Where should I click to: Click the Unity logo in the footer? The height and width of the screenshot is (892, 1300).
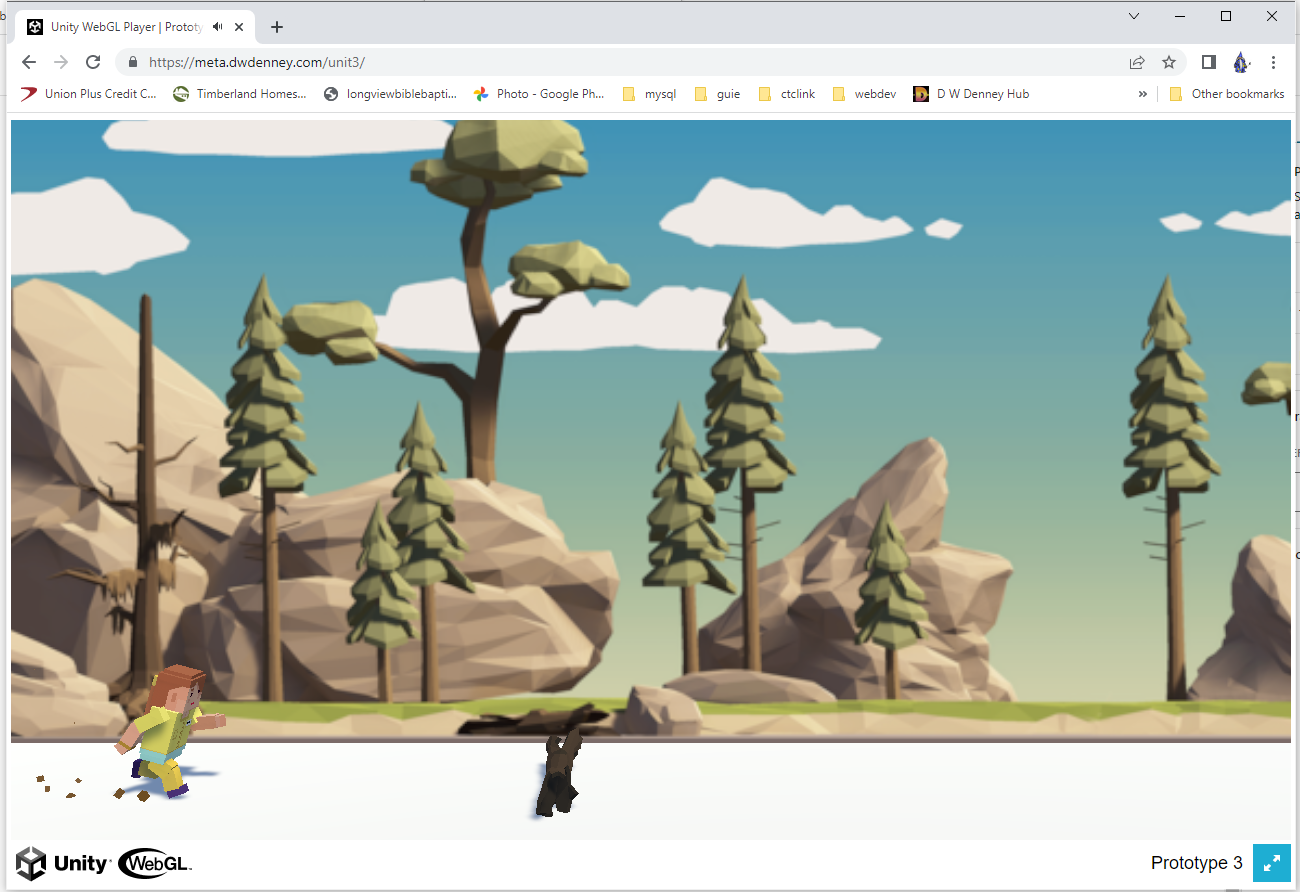pyautogui.click(x=62, y=864)
